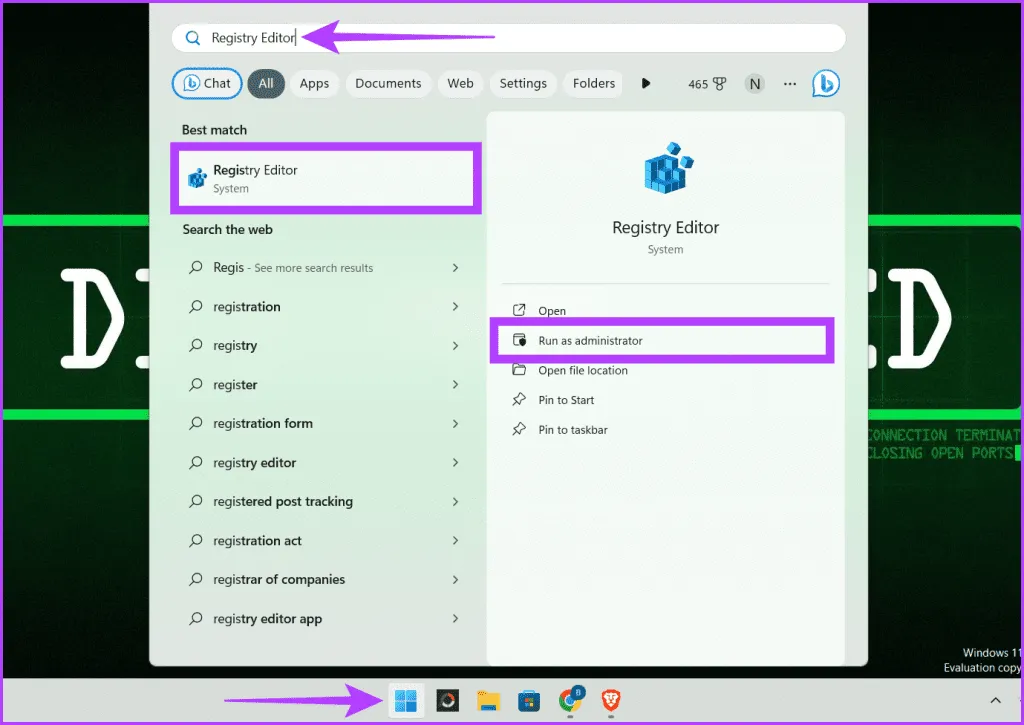
Task: Click the large Registry Editor app icon
Action: point(666,169)
